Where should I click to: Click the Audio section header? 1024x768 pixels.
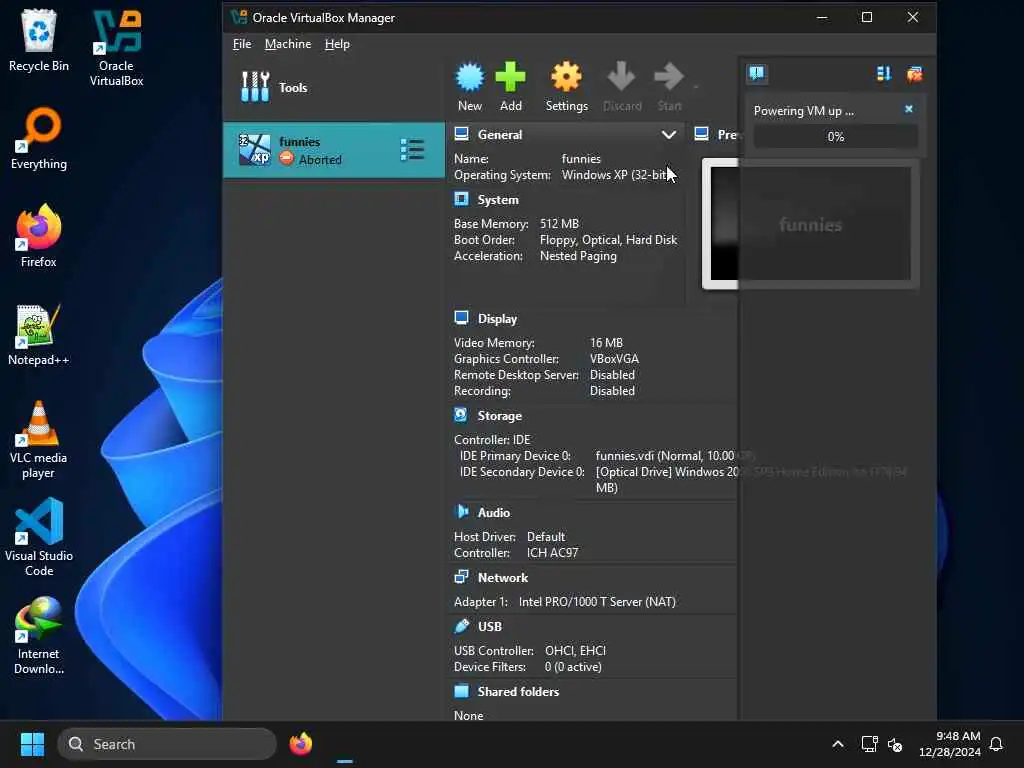tap(494, 513)
